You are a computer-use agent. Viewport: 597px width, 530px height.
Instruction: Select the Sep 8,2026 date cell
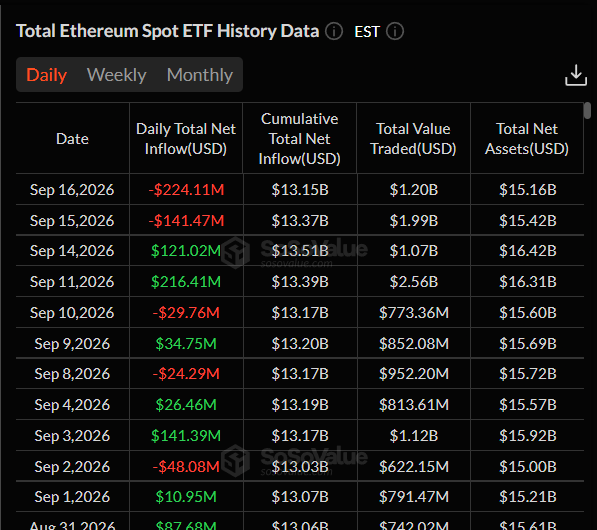[72, 374]
